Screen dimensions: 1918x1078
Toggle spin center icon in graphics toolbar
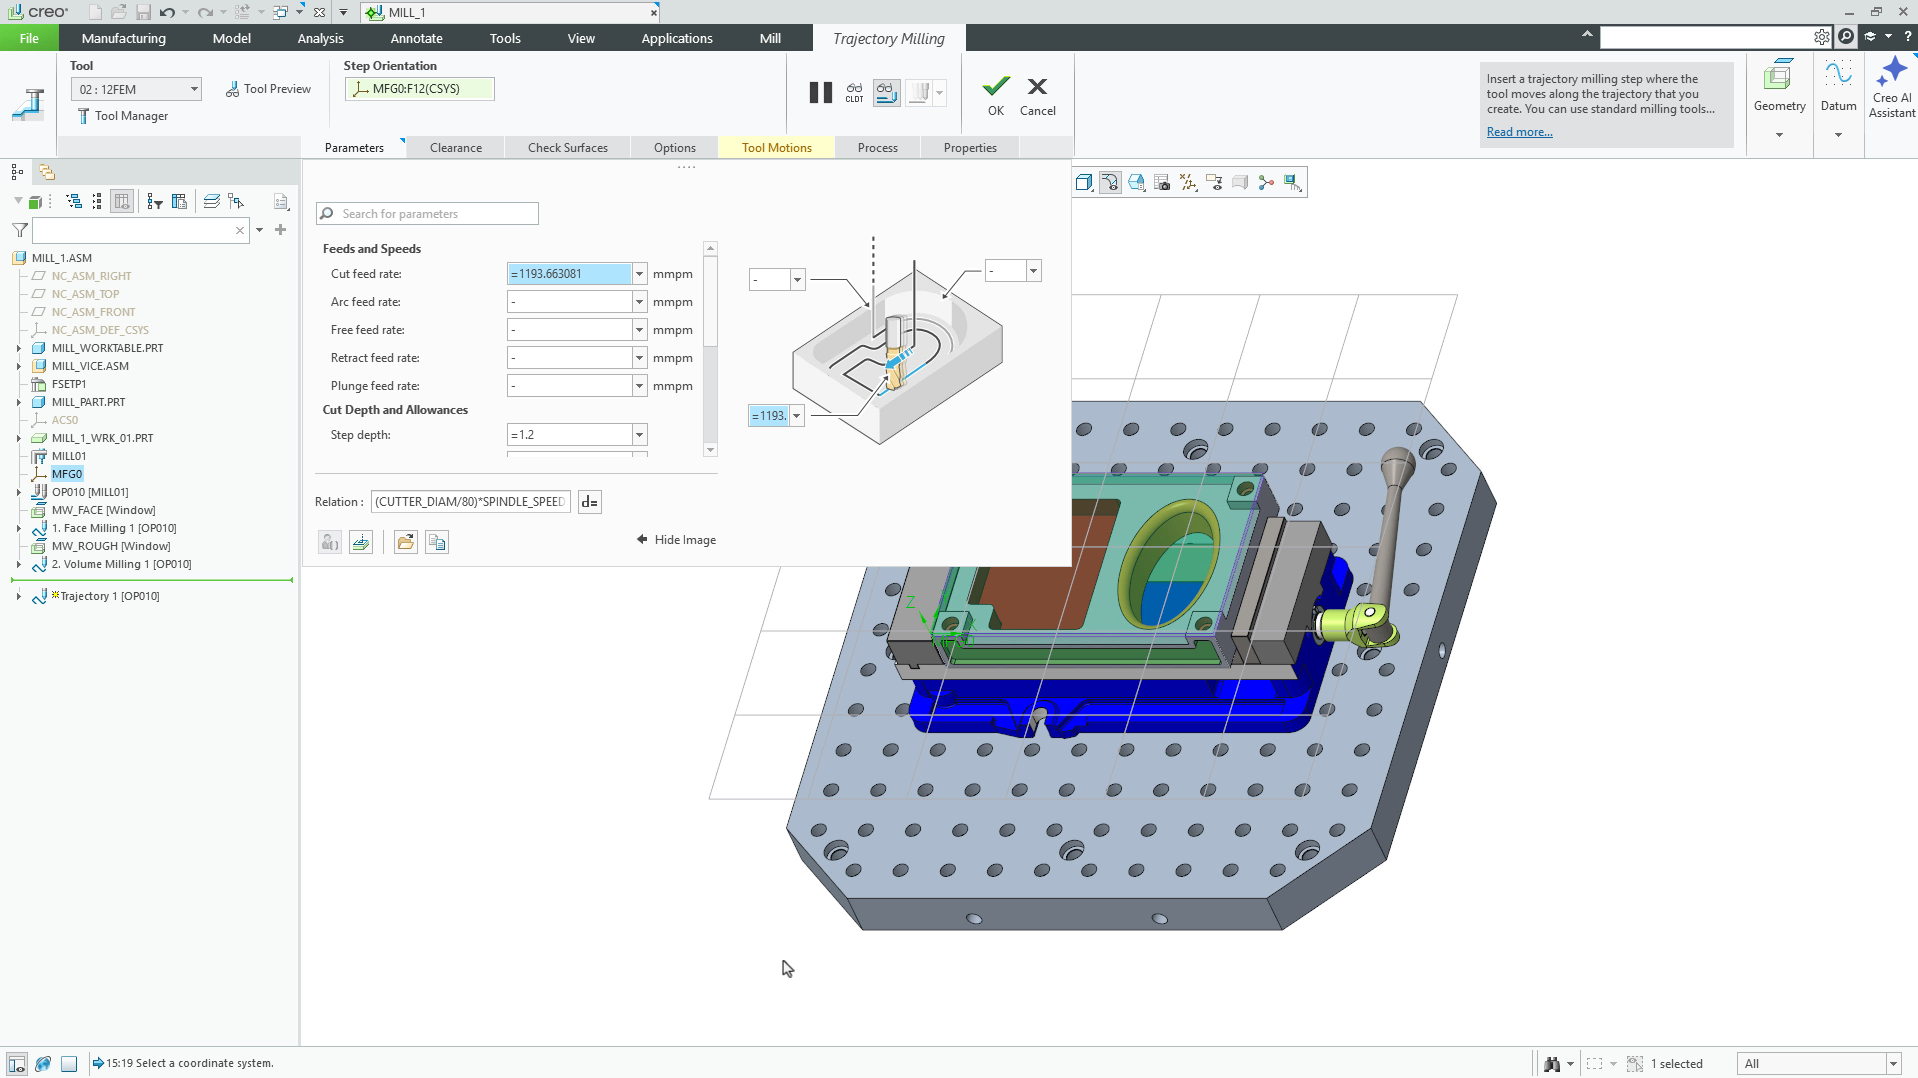click(x=1266, y=182)
